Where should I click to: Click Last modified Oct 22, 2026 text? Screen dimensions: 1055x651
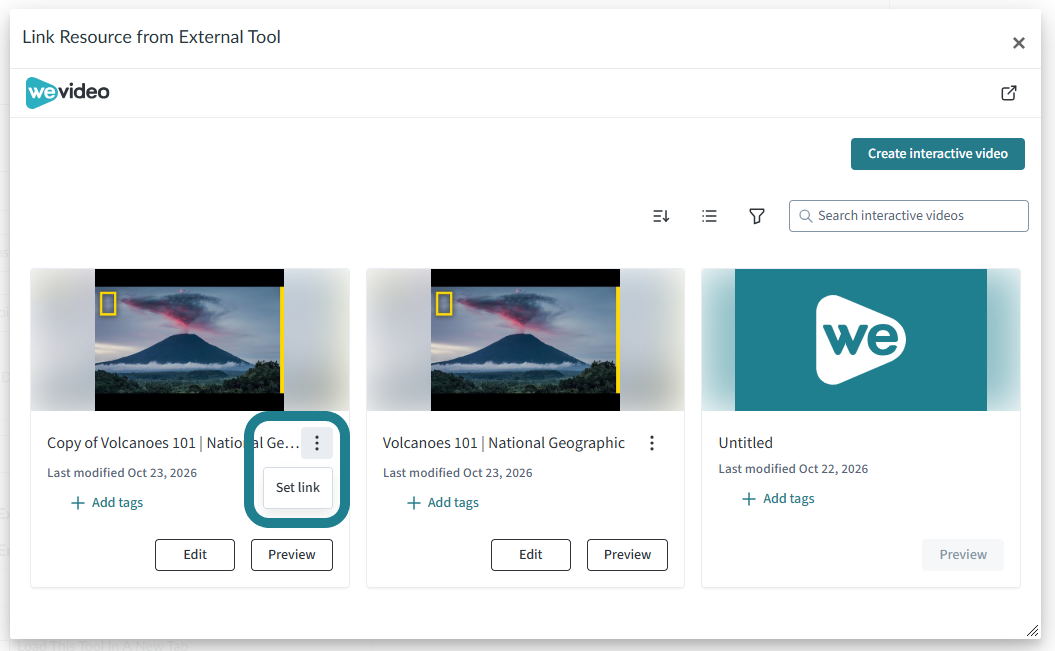793,469
